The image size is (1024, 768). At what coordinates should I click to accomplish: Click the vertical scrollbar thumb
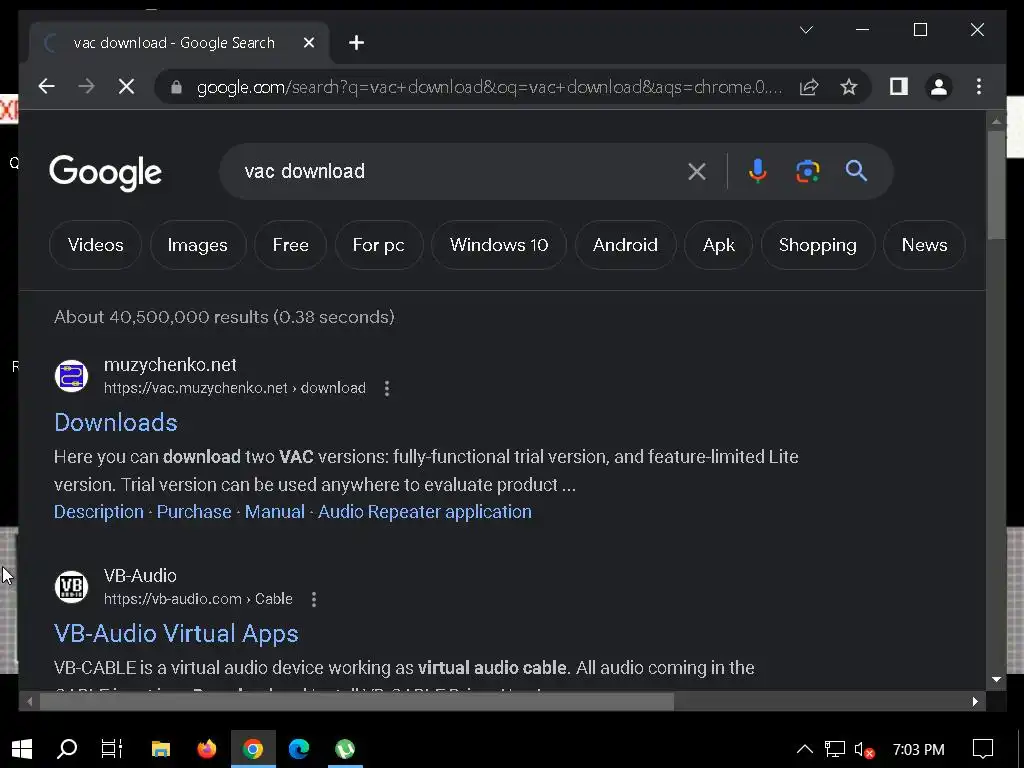(x=996, y=185)
